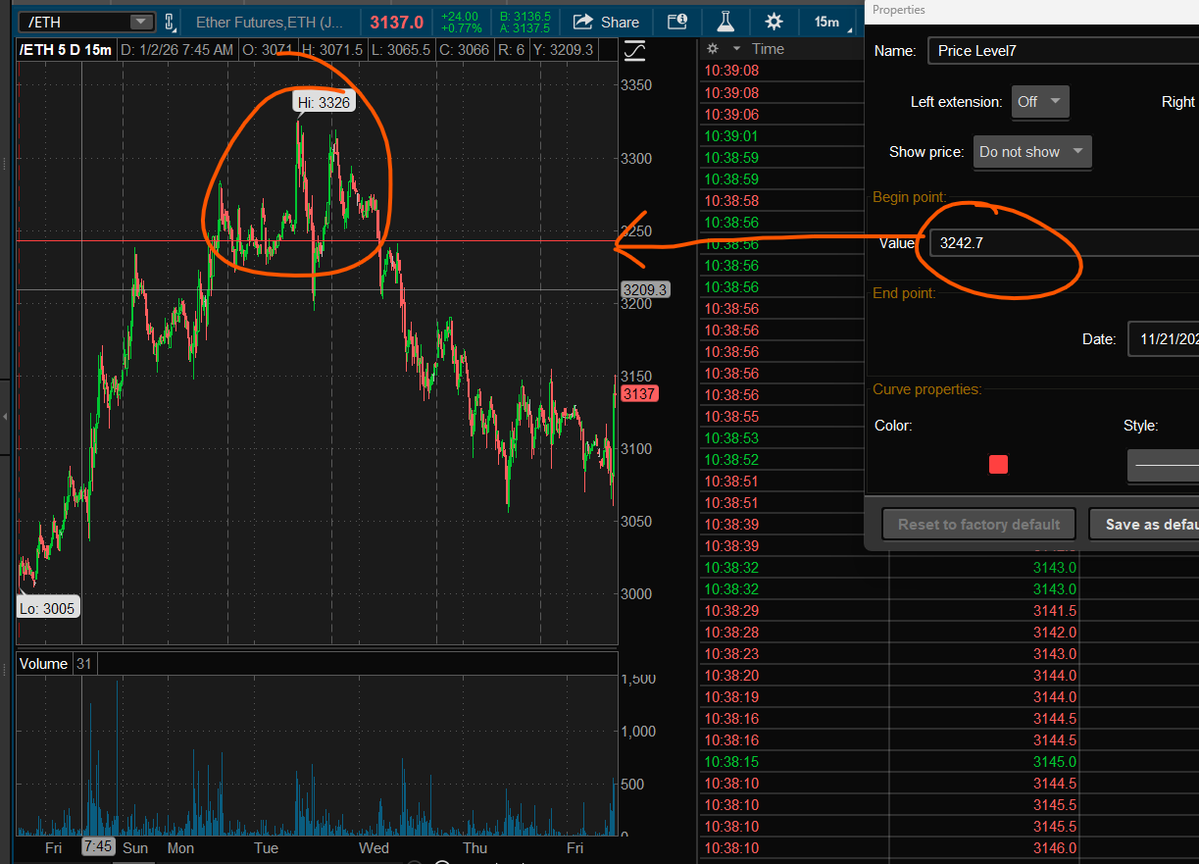Open the red Color swatch picker

[998, 464]
